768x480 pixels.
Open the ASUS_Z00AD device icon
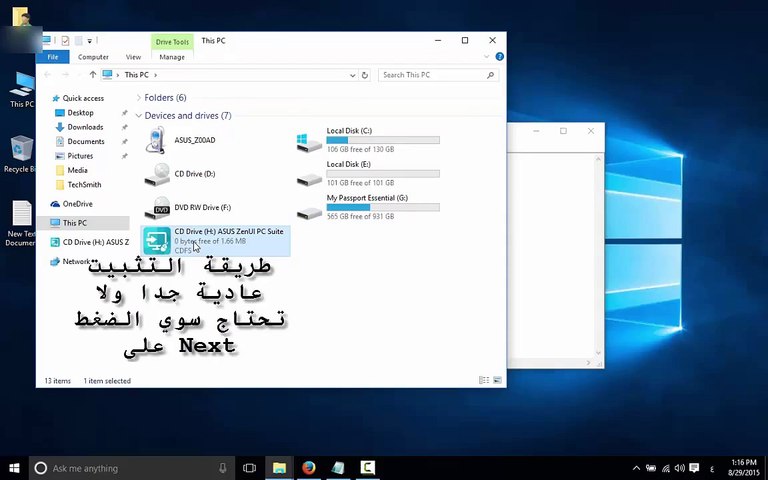pyautogui.click(x=156, y=140)
